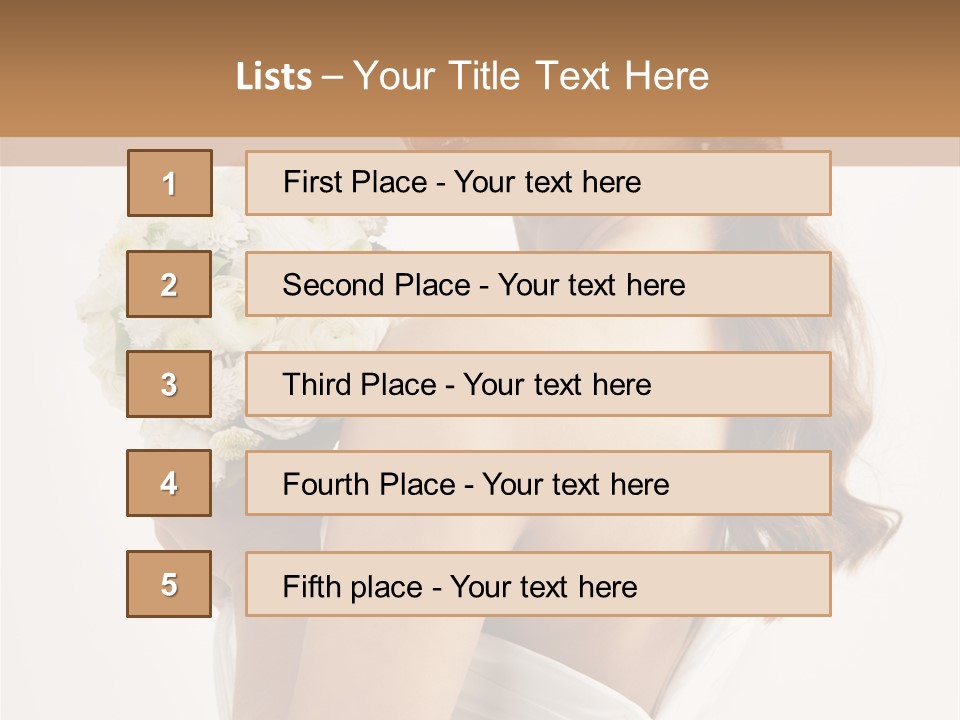Image resolution: width=960 pixels, height=720 pixels.
Task: Select 'Fourth Place - Your text here' bar
Action: (x=538, y=483)
